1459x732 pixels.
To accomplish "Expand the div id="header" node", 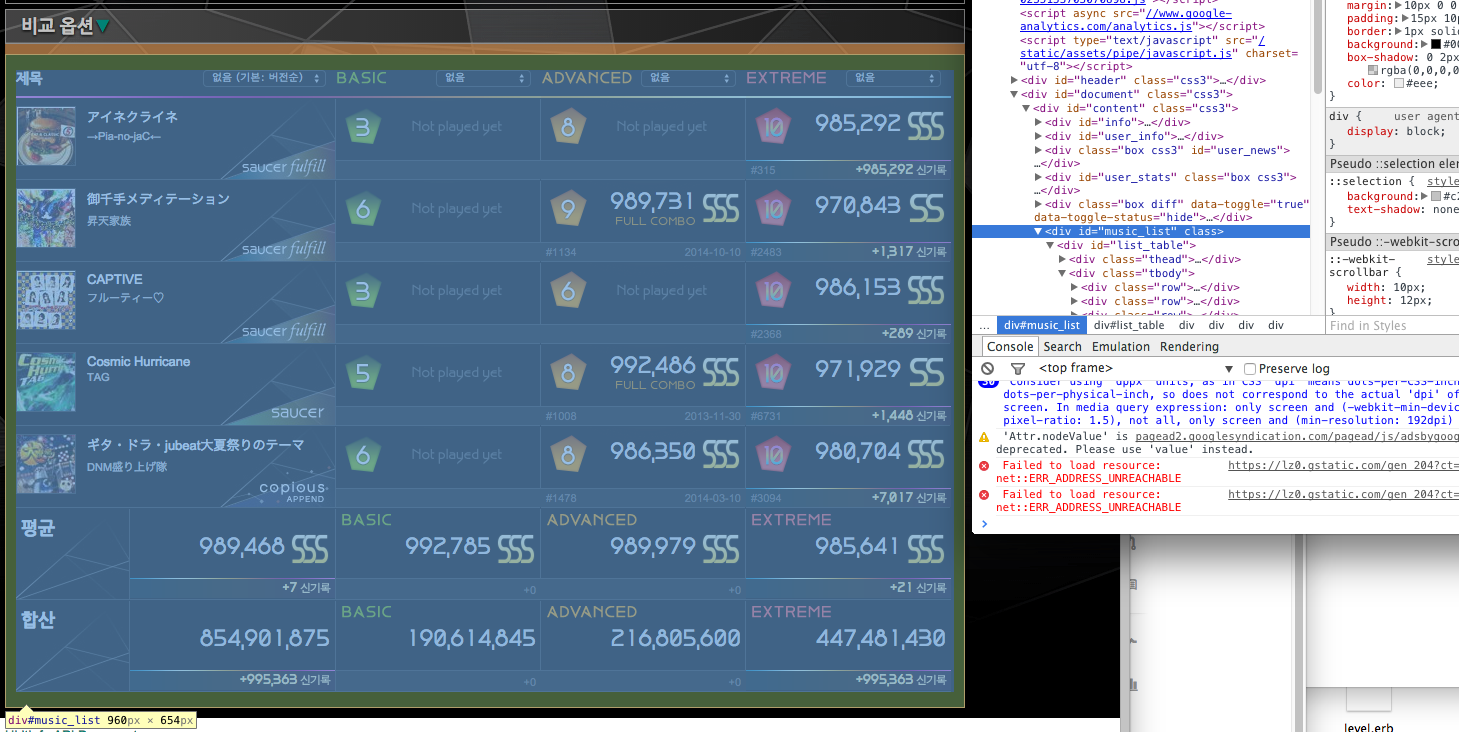I will point(1015,80).
